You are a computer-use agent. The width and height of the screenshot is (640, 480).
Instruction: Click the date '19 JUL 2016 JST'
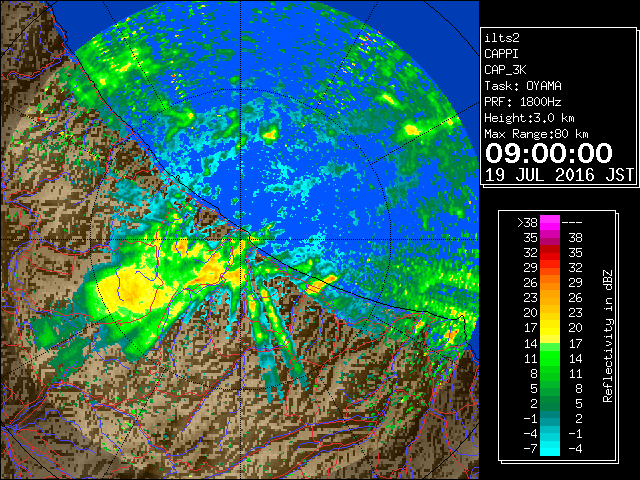click(x=559, y=175)
